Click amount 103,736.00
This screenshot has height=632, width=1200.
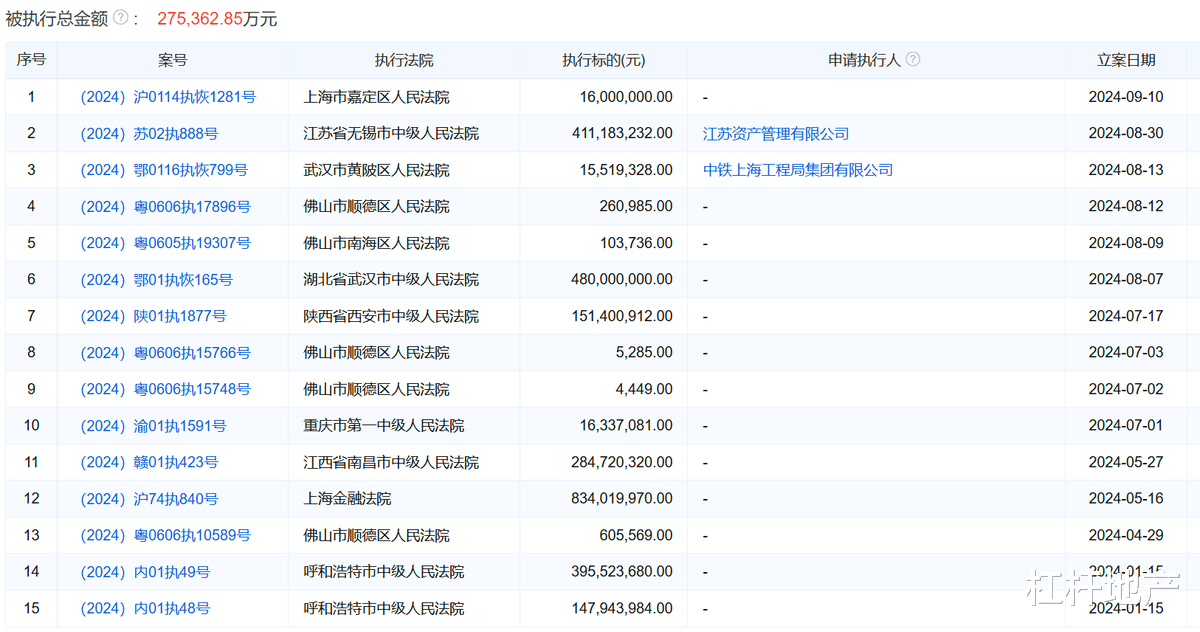(x=635, y=243)
